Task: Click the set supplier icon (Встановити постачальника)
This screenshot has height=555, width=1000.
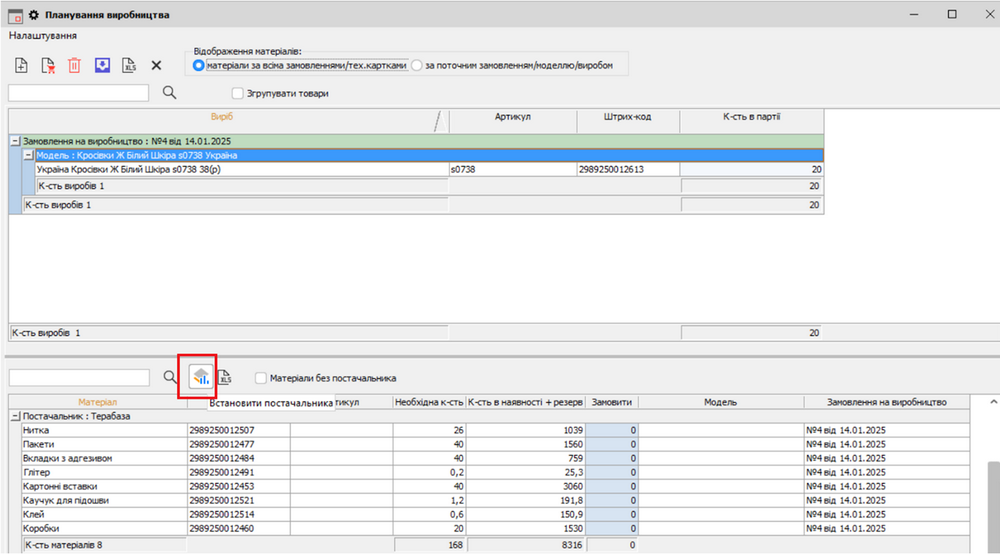Action: (201, 377)
